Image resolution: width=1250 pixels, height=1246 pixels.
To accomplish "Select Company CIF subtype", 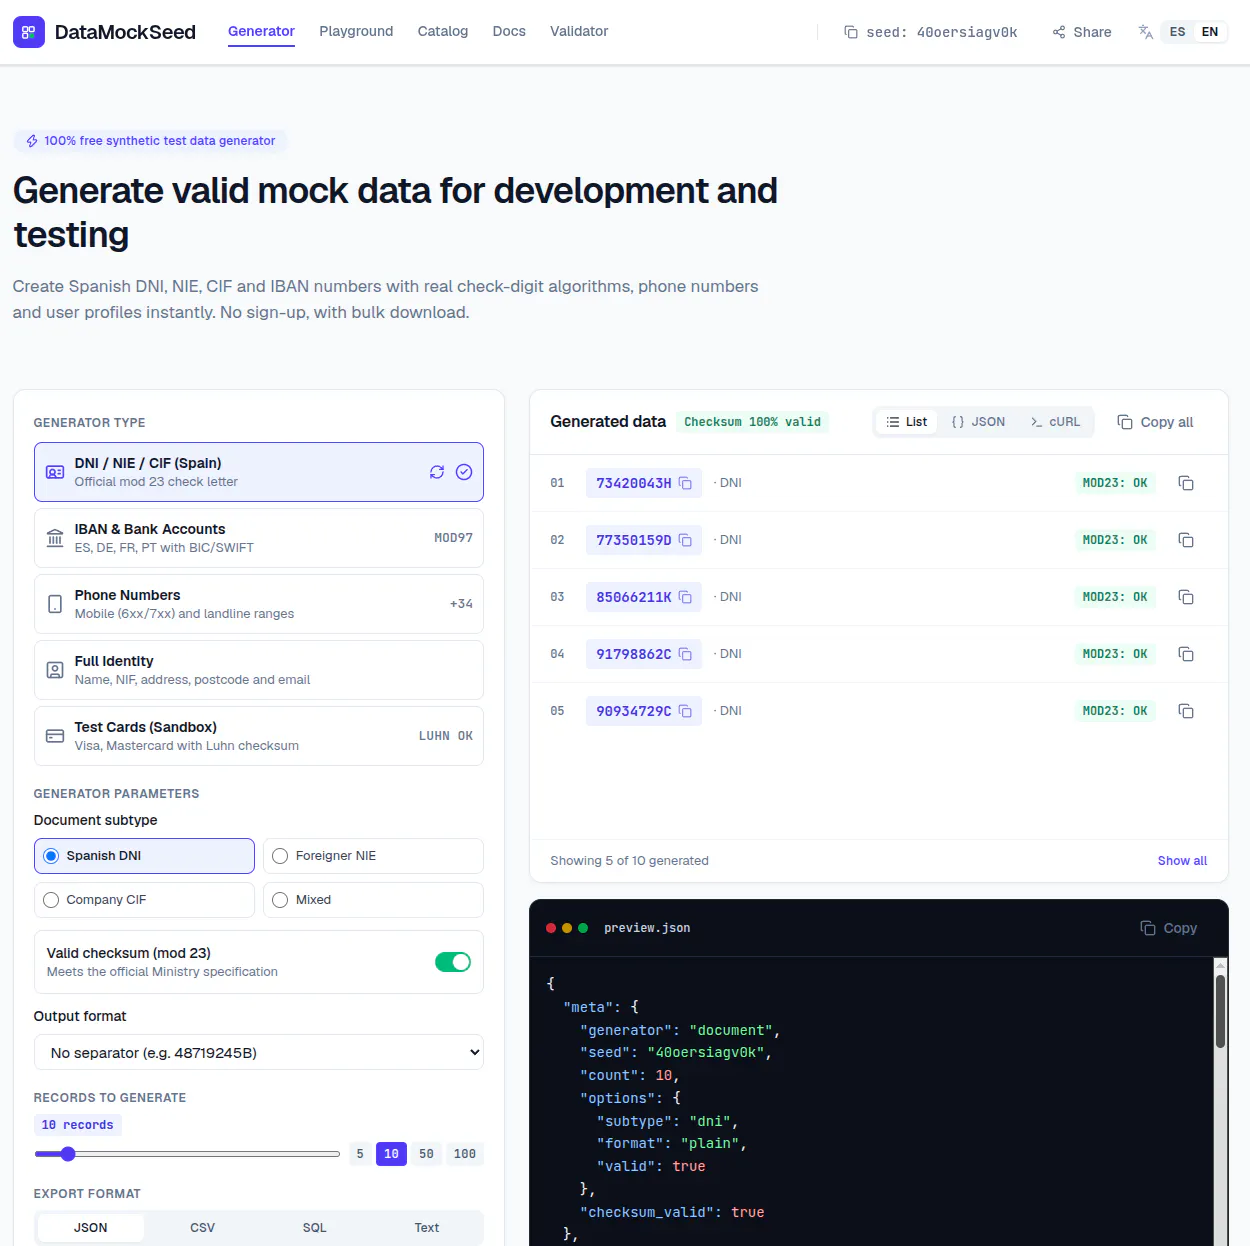I will (144, 900).
